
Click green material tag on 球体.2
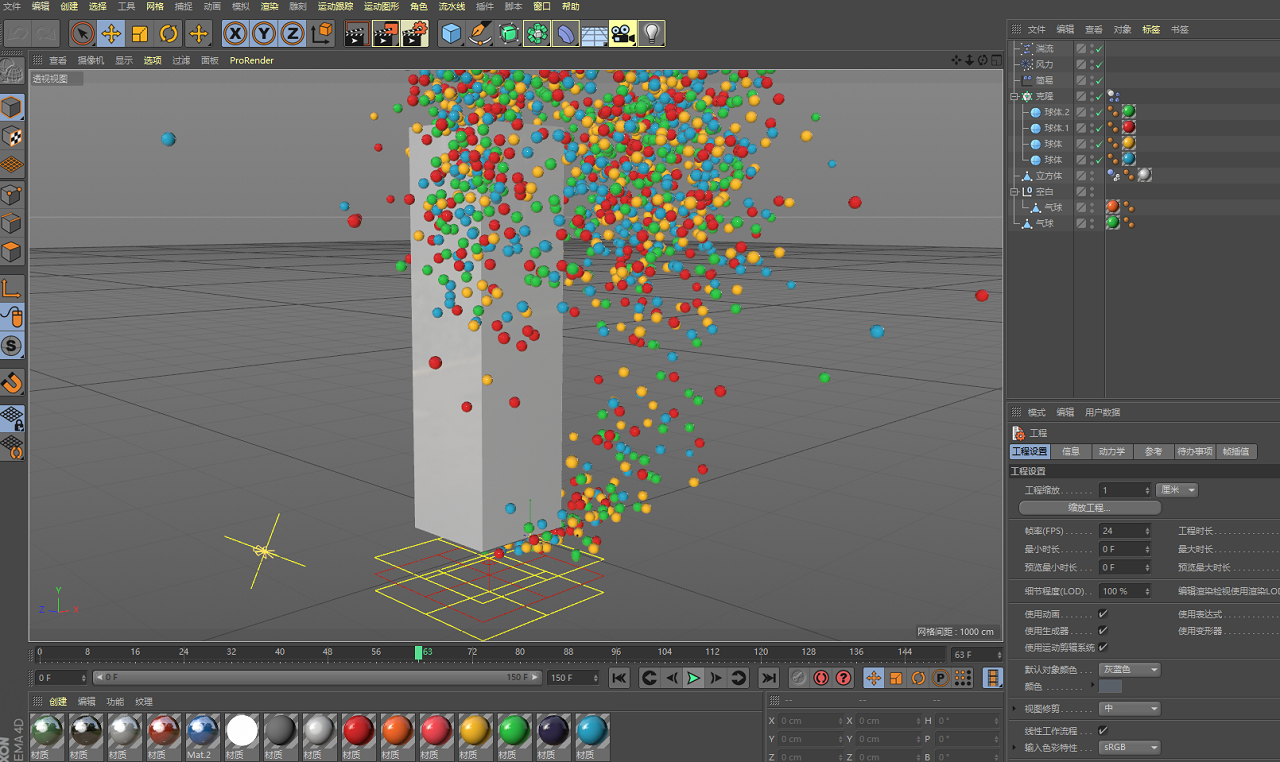(x=1129, y=112)
